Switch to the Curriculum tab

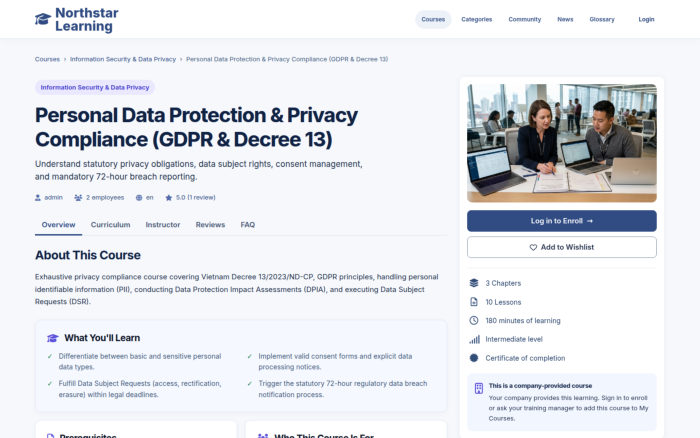[x=110, y=225]
